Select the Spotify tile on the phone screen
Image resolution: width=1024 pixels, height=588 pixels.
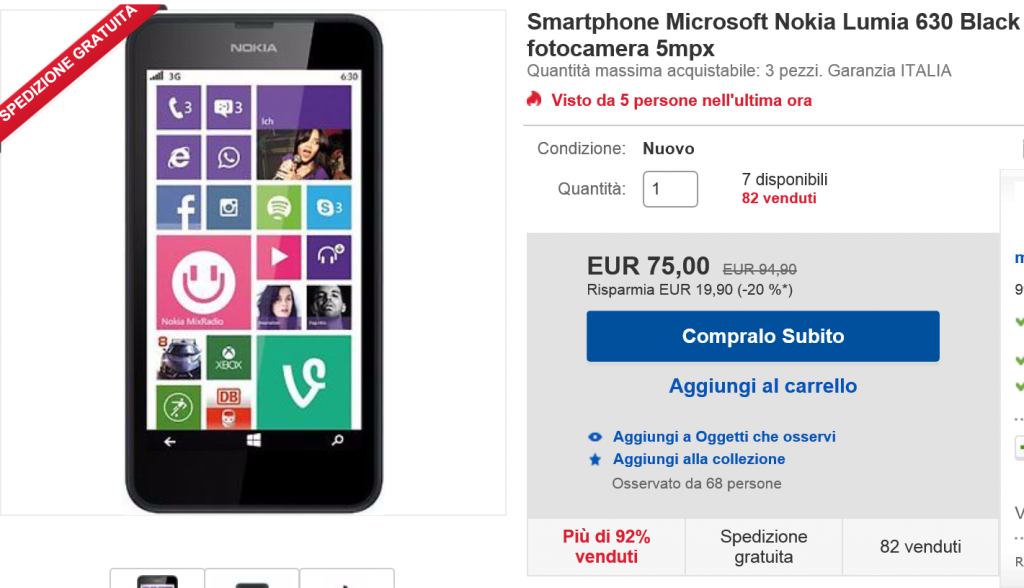pos(277,208)
